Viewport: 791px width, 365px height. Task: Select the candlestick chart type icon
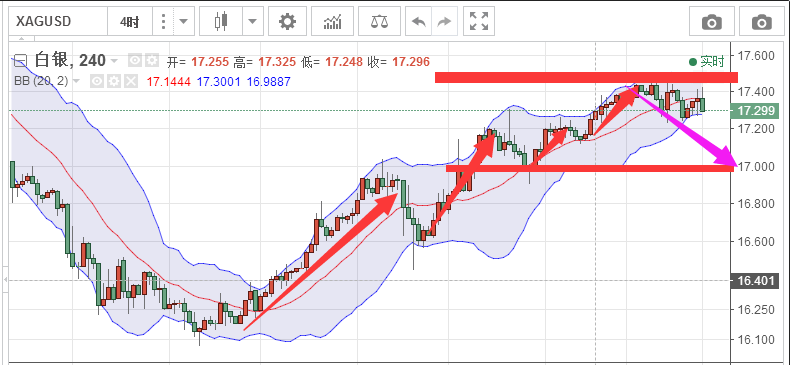point(221,22)
